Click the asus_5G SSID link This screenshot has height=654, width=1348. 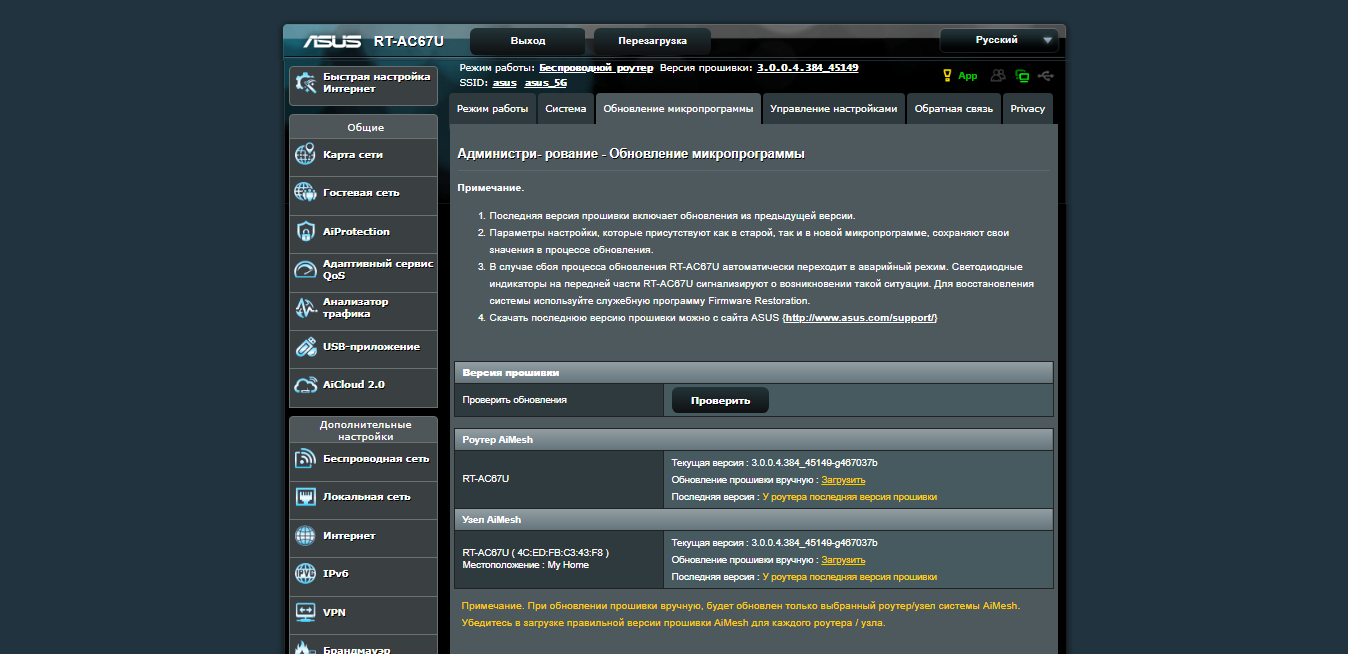546,83
